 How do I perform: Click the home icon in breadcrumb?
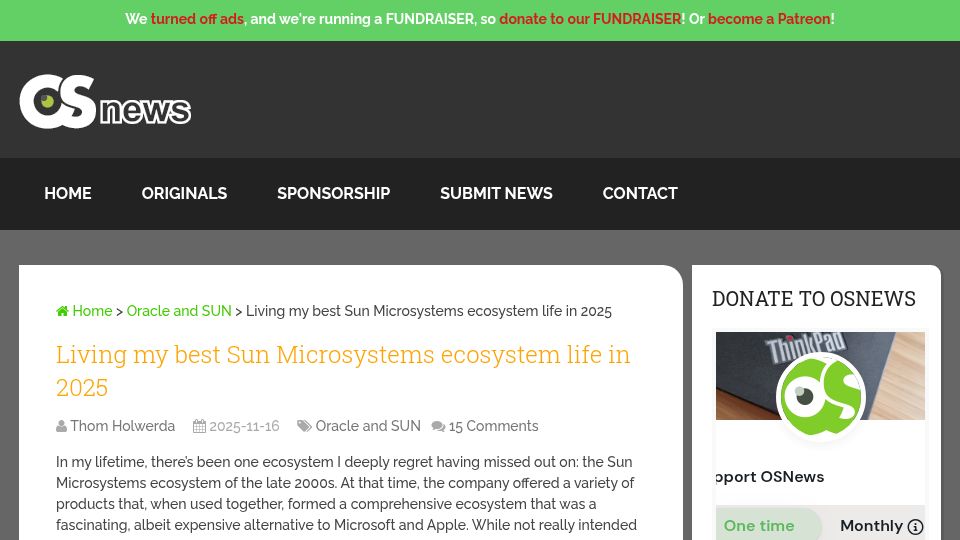[x=62, y=311]
